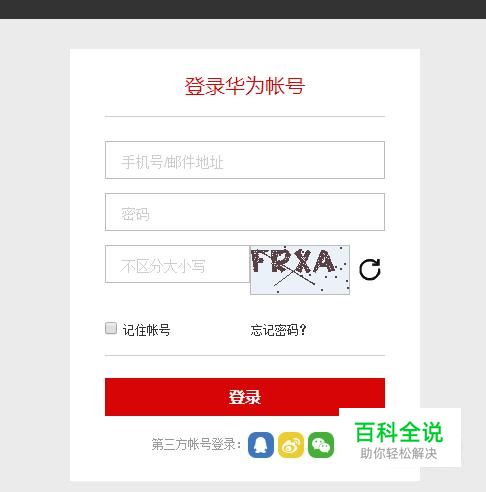Open the 忘记密码? link

click(x=278, y=330)
